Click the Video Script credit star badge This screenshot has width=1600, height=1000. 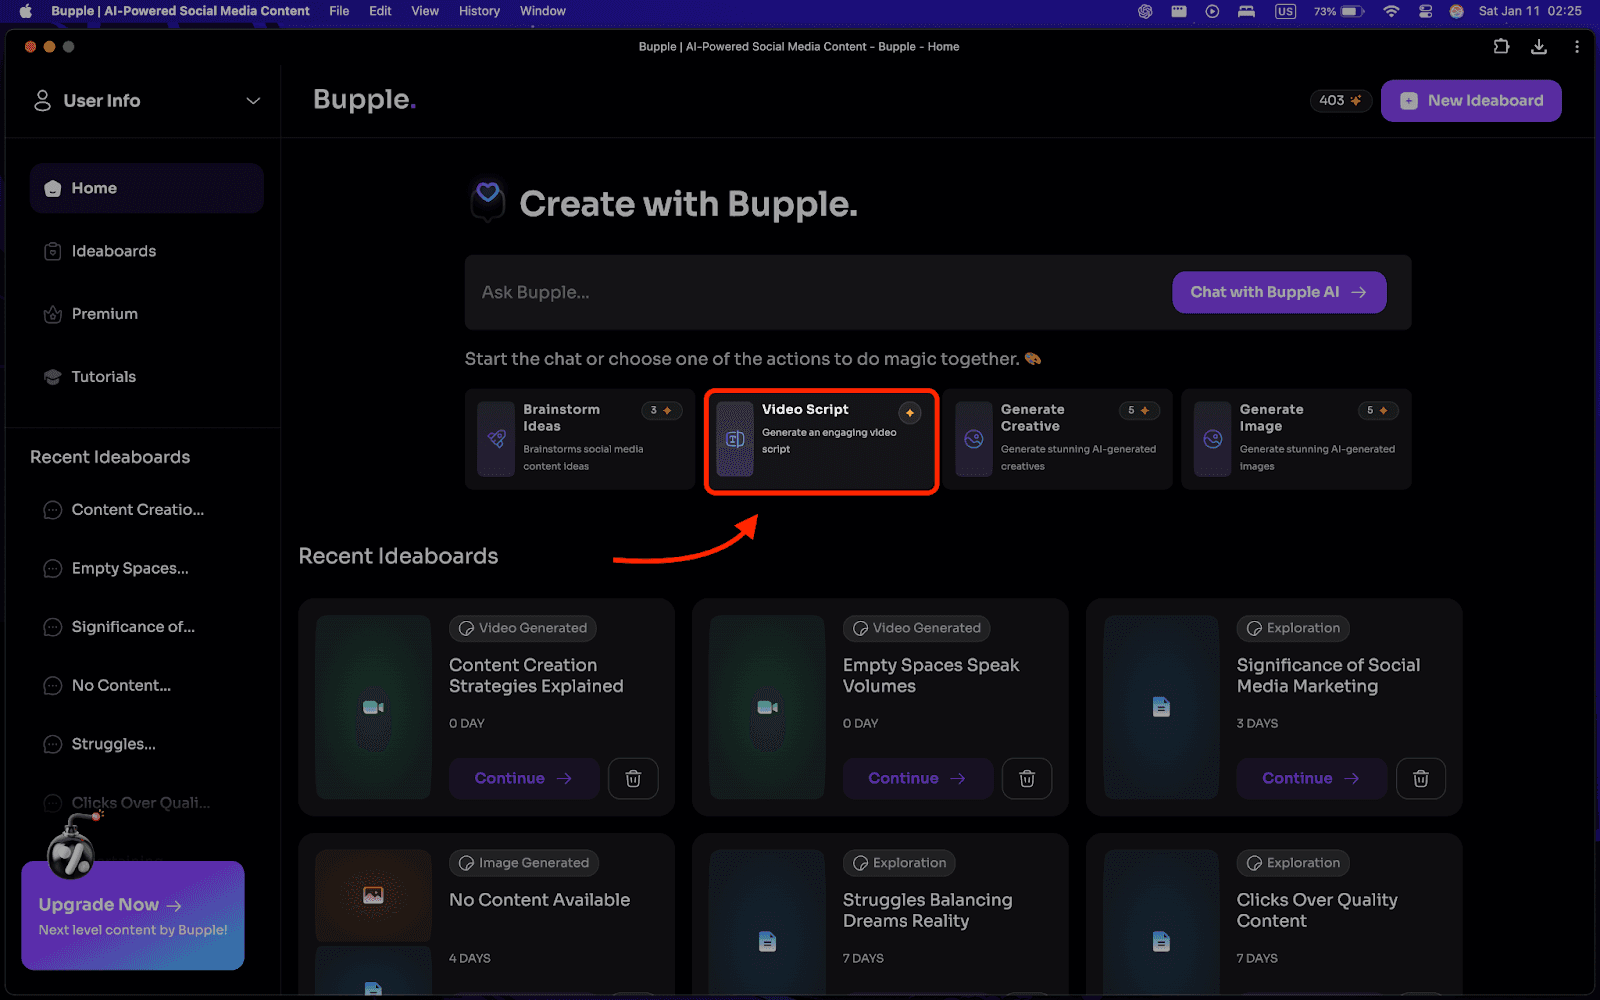click(x=910, y=413)
